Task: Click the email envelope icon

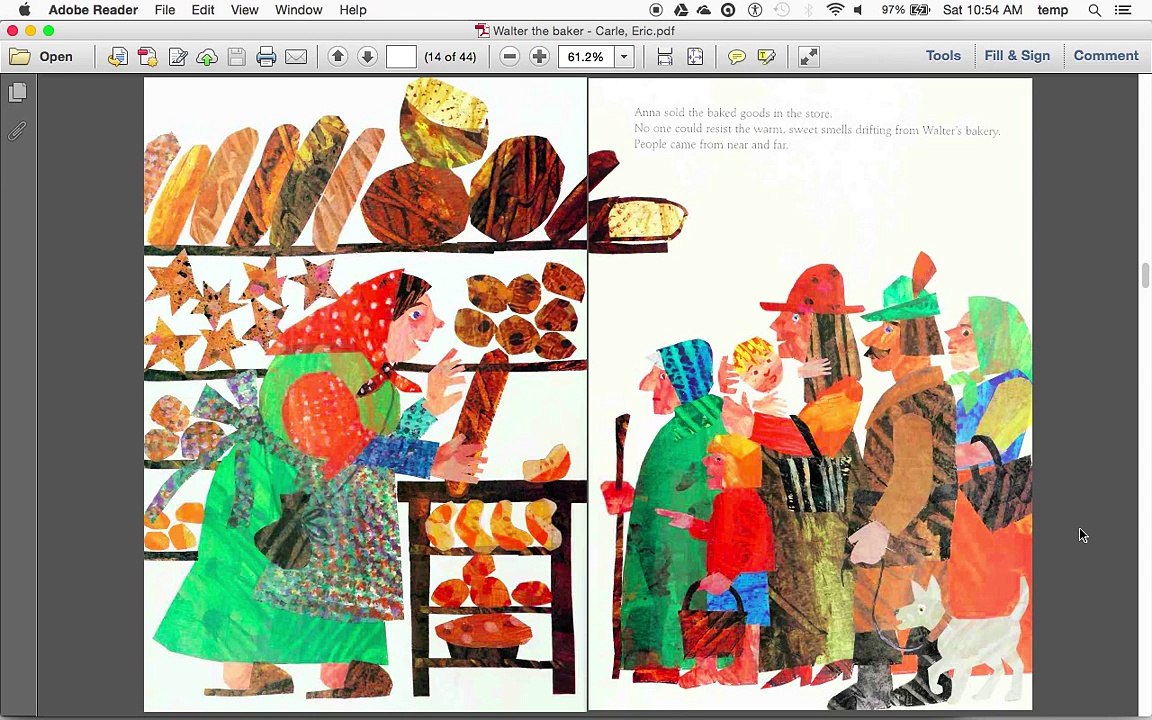Action: [x=296, y=57]
